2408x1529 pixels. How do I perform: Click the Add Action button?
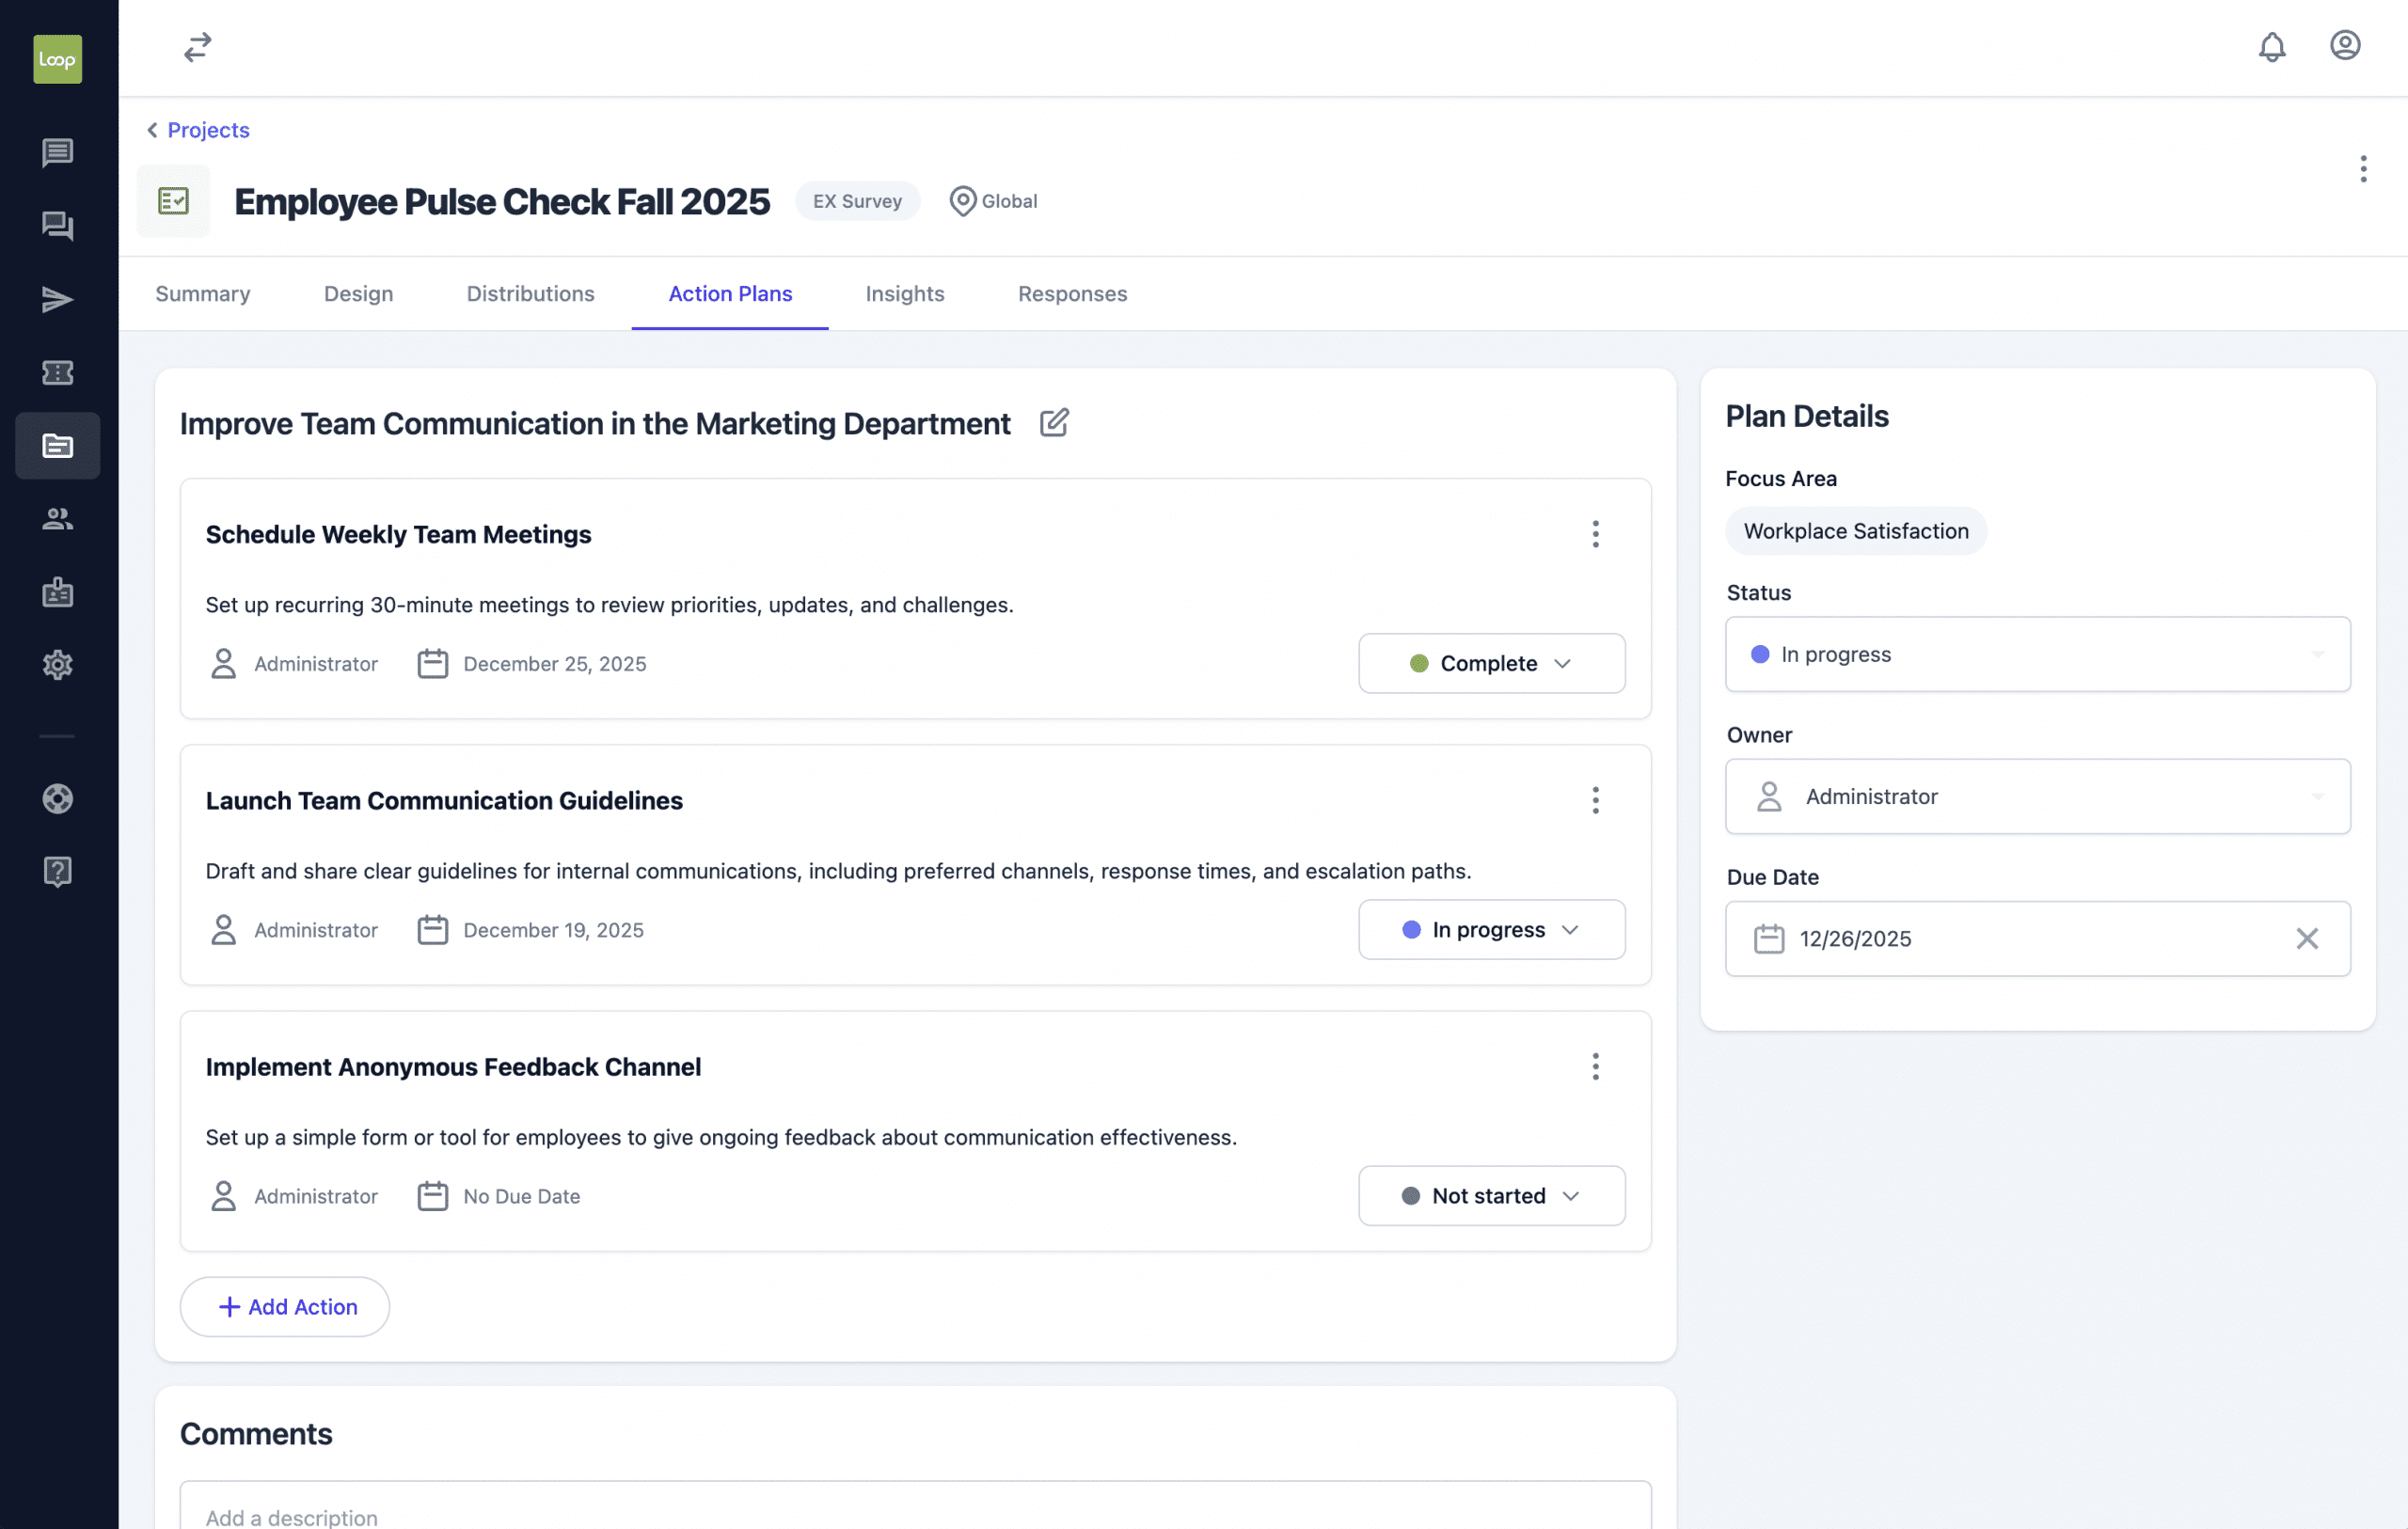pyautogui.click(x=284, y=1306)
